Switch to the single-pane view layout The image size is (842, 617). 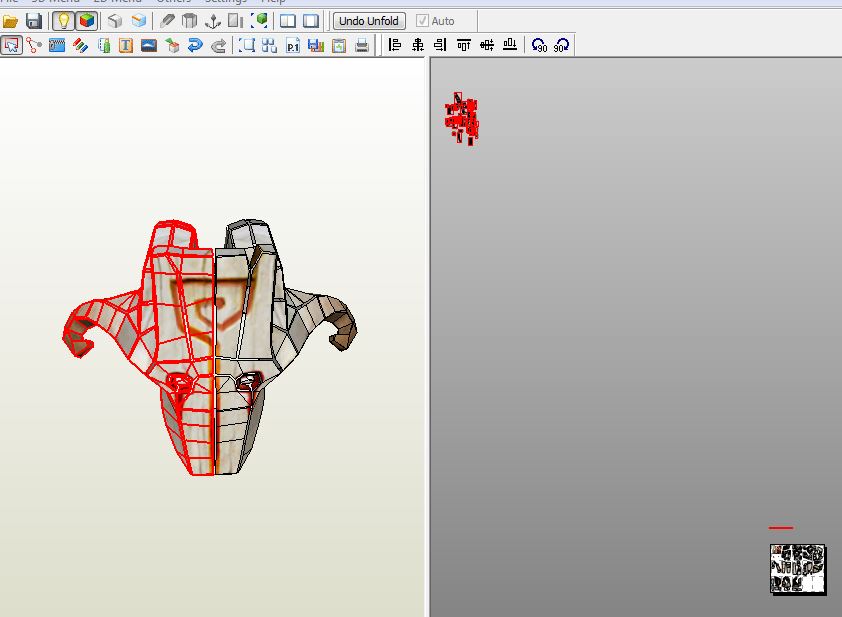coord(311,21)
